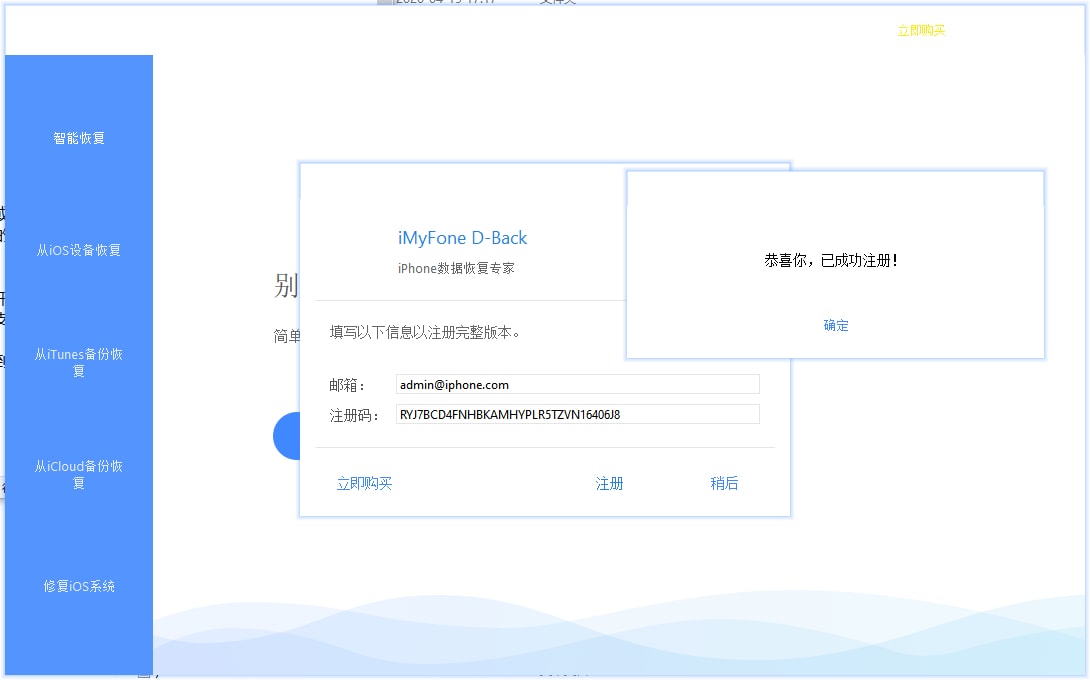
Task: Focus the 邮箱 email input field
Action: point(578,384)
